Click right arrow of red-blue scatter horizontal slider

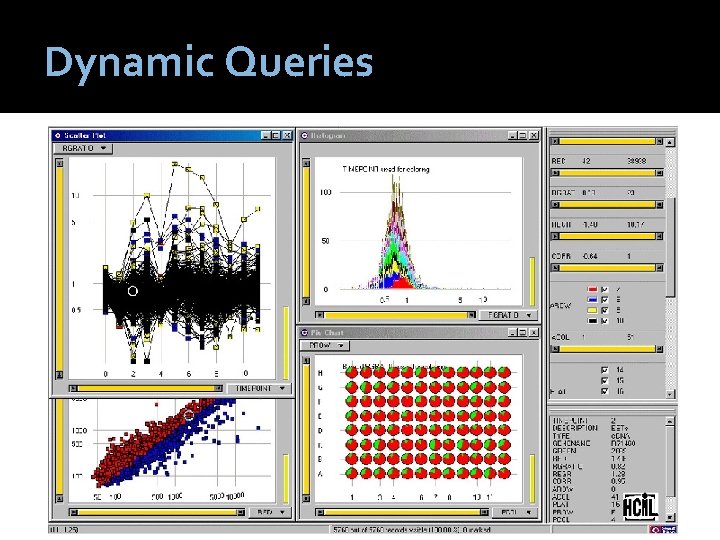(x=241, y=512)
